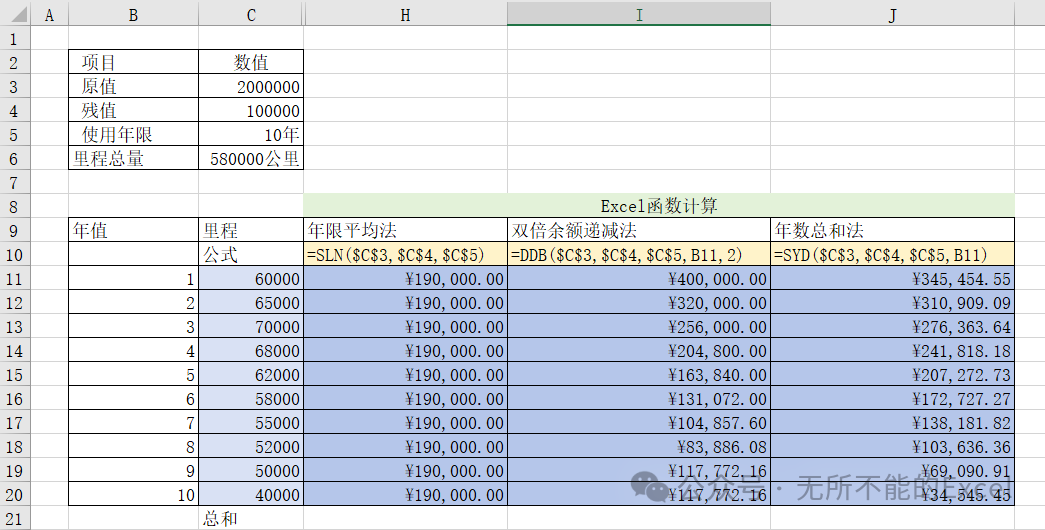Select the Excel函数计算 merged header cell
1045x530 pixels.
659,206
